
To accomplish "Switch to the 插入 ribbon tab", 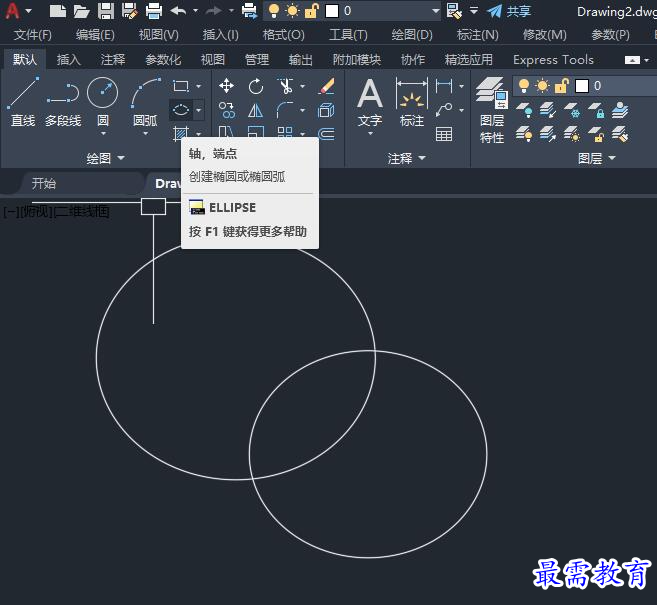I will click(x=69, y=60).
